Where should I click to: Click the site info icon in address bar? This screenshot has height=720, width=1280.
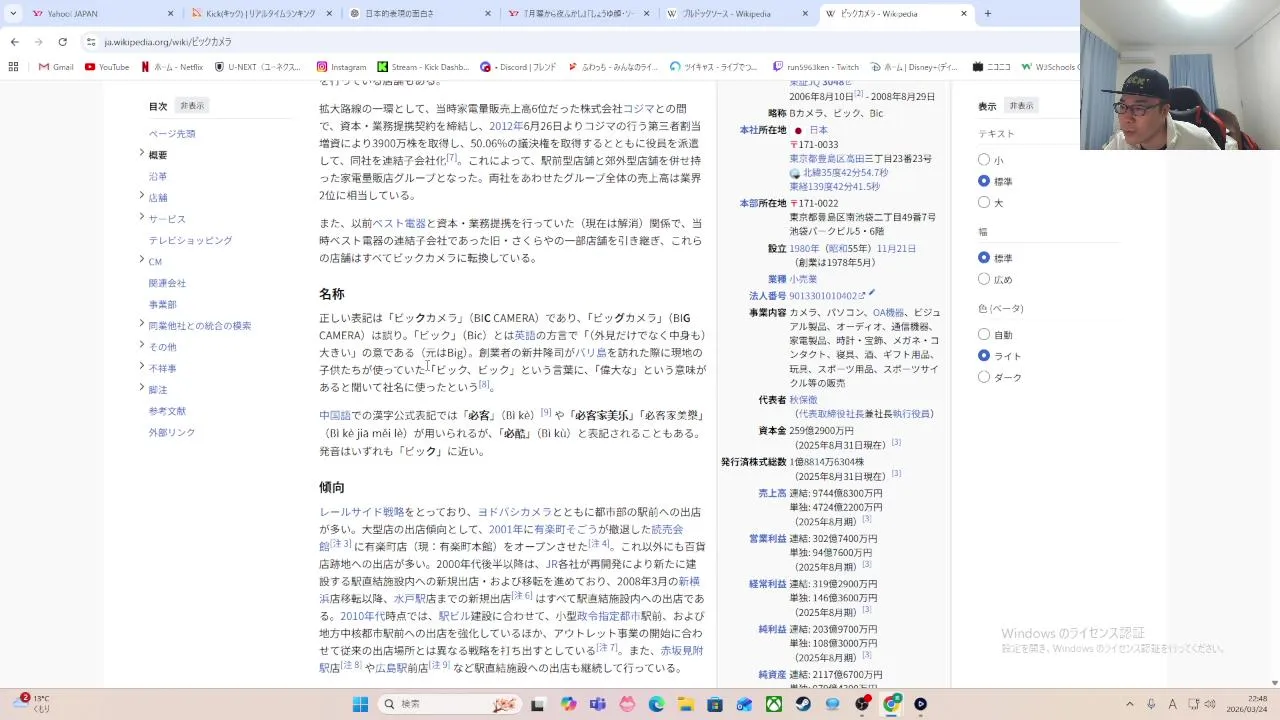[x=91, y=42]
